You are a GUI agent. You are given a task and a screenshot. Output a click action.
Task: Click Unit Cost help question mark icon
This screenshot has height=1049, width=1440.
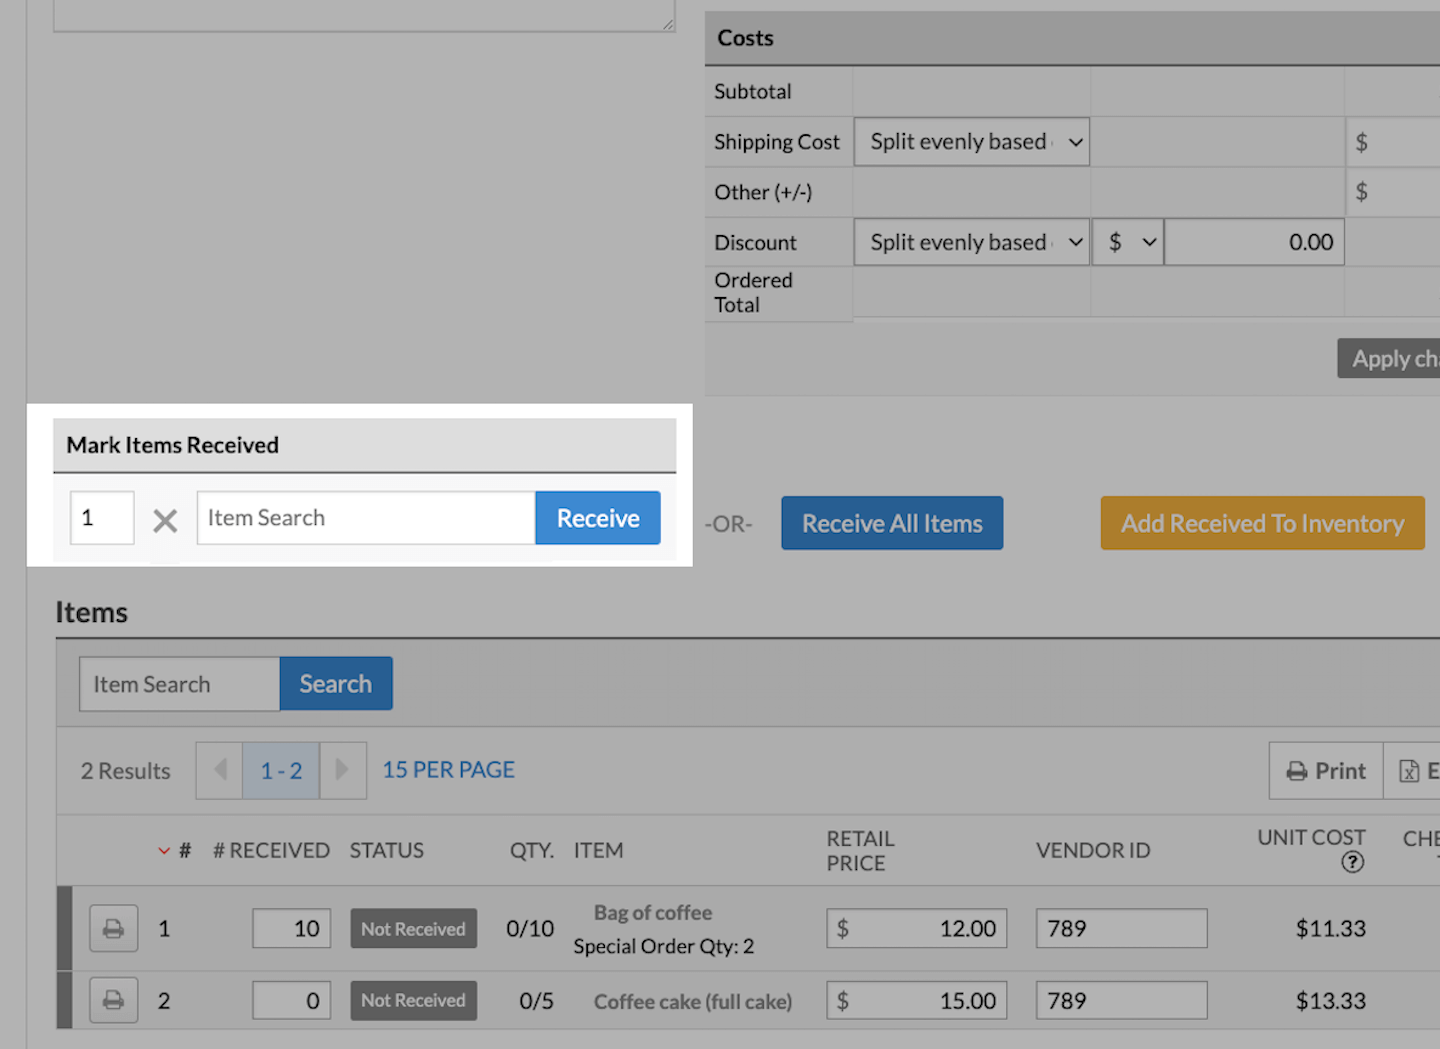pos(1352,863)
